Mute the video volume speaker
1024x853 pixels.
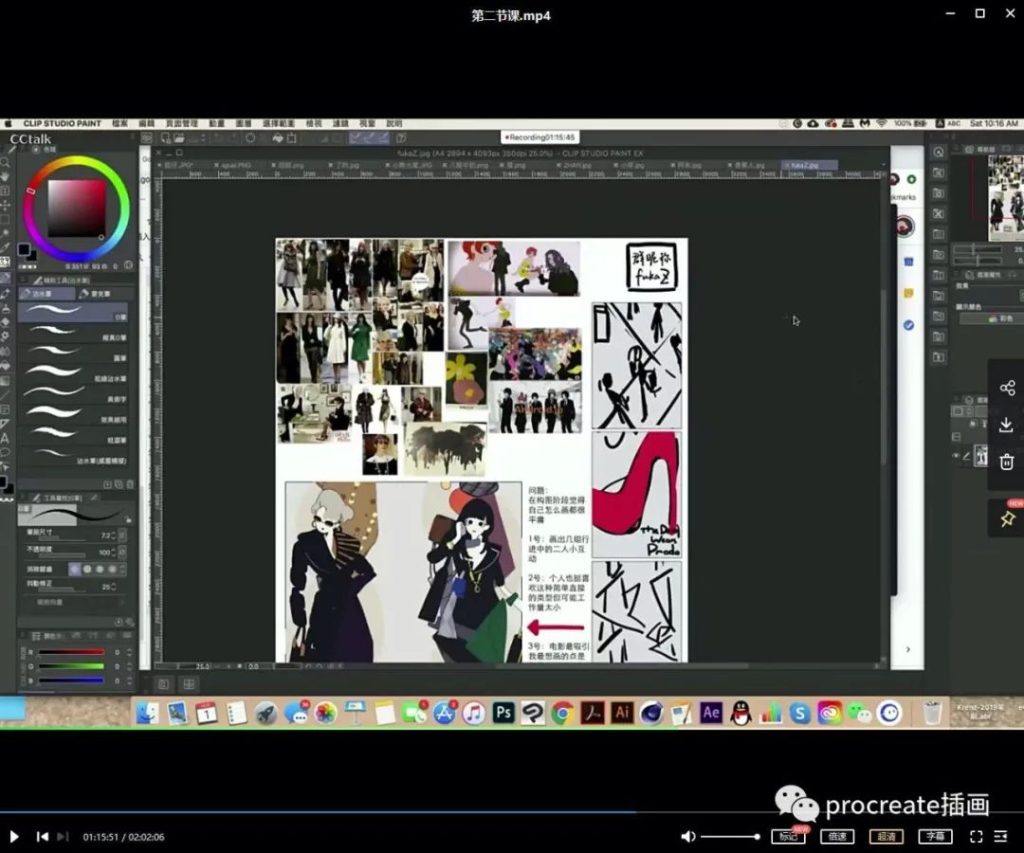point(687,836)
